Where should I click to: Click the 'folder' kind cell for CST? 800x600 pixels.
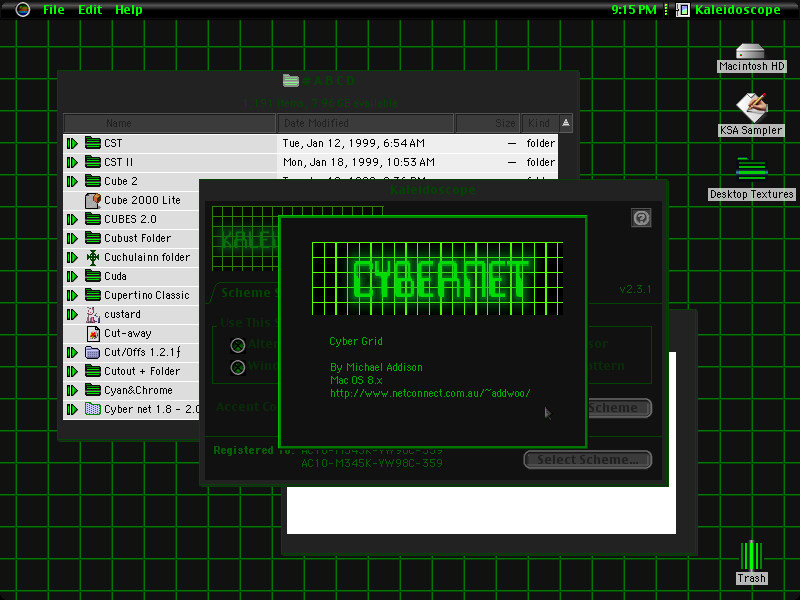point(540,143)
